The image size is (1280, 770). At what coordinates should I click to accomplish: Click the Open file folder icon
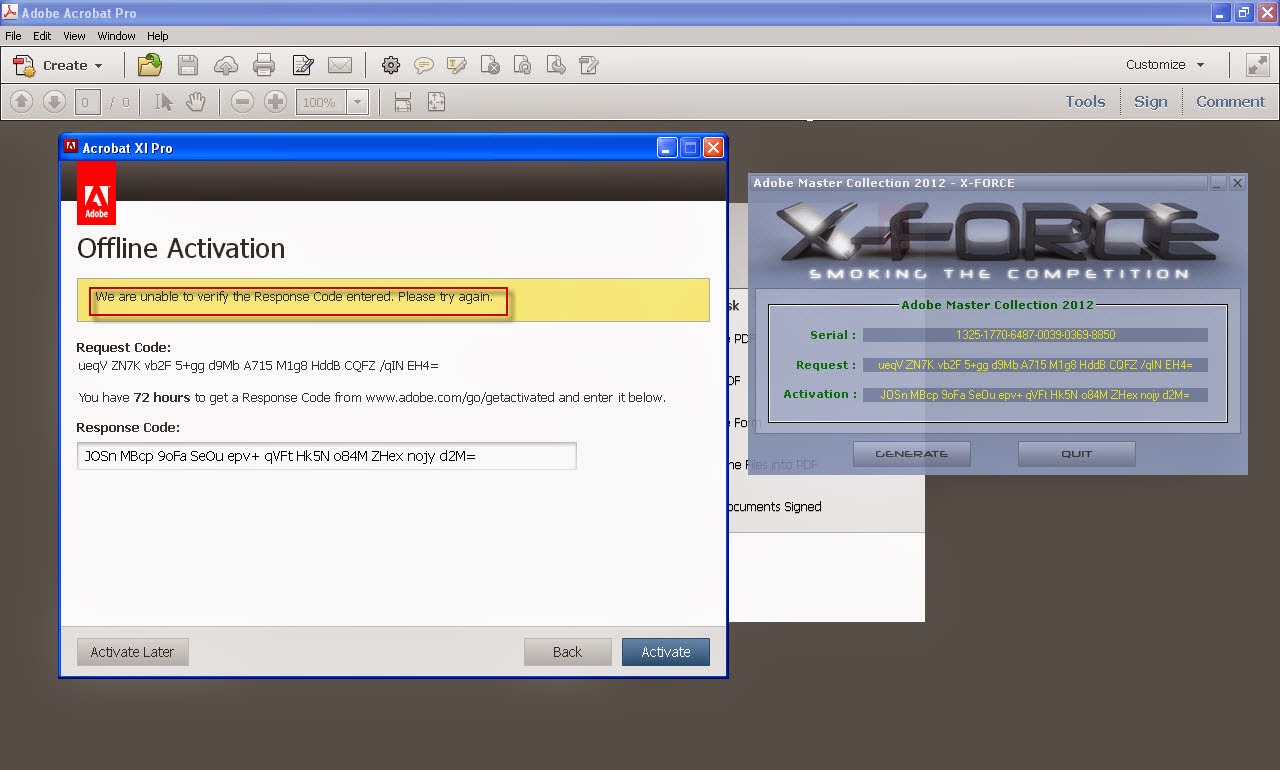click(150, 65)
